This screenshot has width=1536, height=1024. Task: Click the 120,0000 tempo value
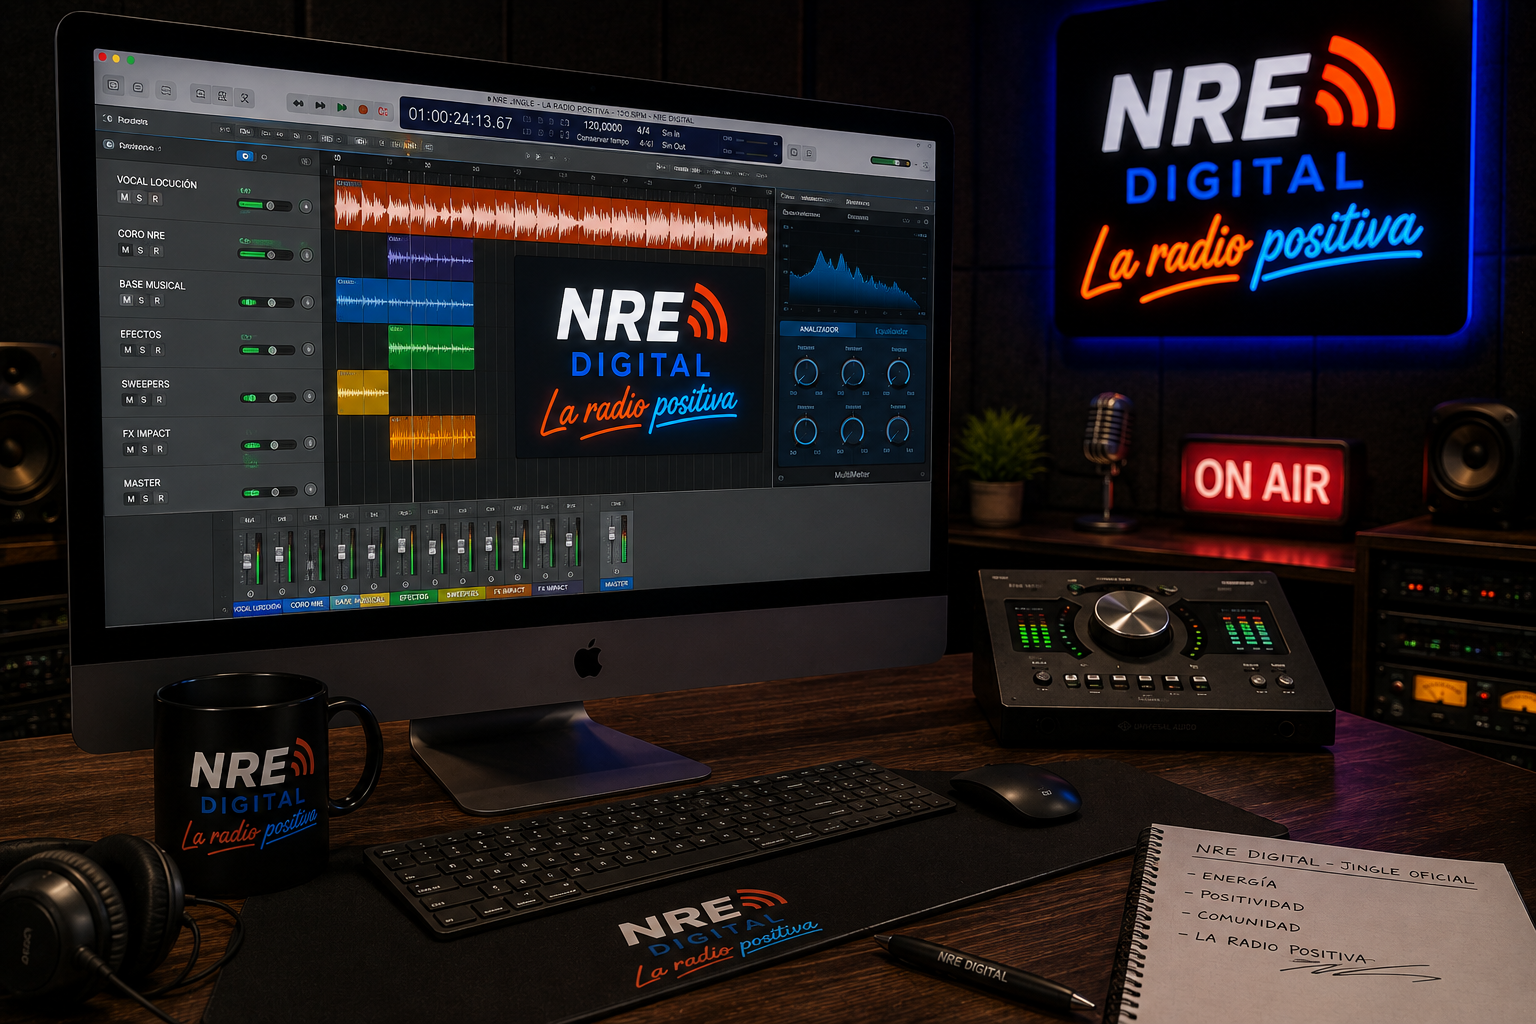click(x=603, y=126)
